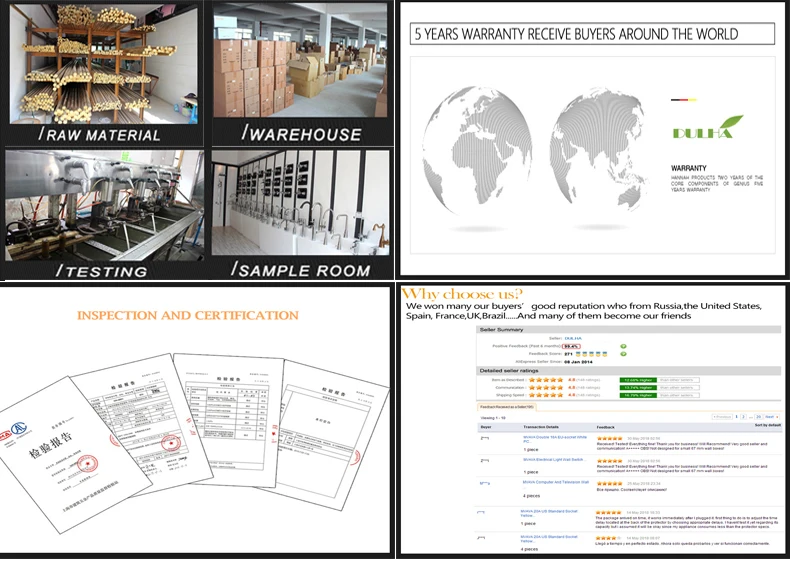Click the Inspection and Certification heading
The height and width of the screenshot is (573, 790).
coord(188,315)
